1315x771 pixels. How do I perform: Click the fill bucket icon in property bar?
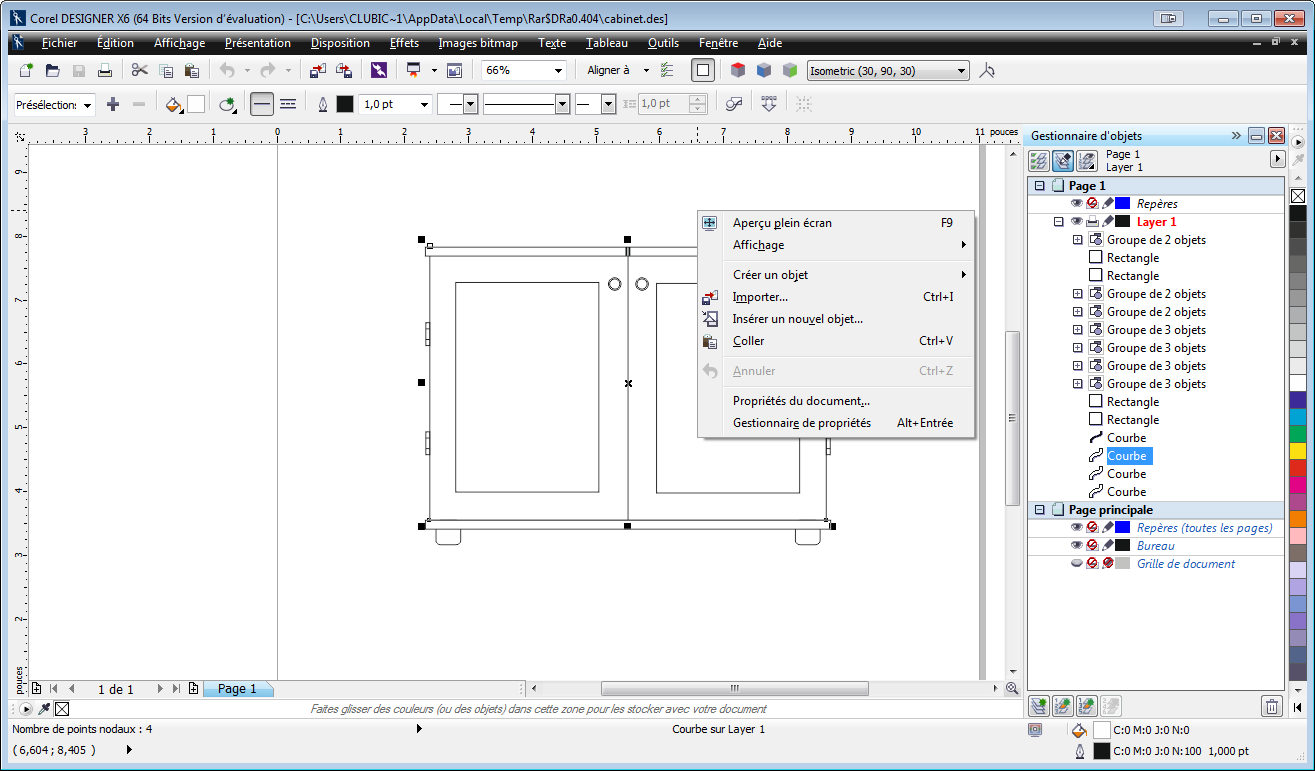point(174,105)
